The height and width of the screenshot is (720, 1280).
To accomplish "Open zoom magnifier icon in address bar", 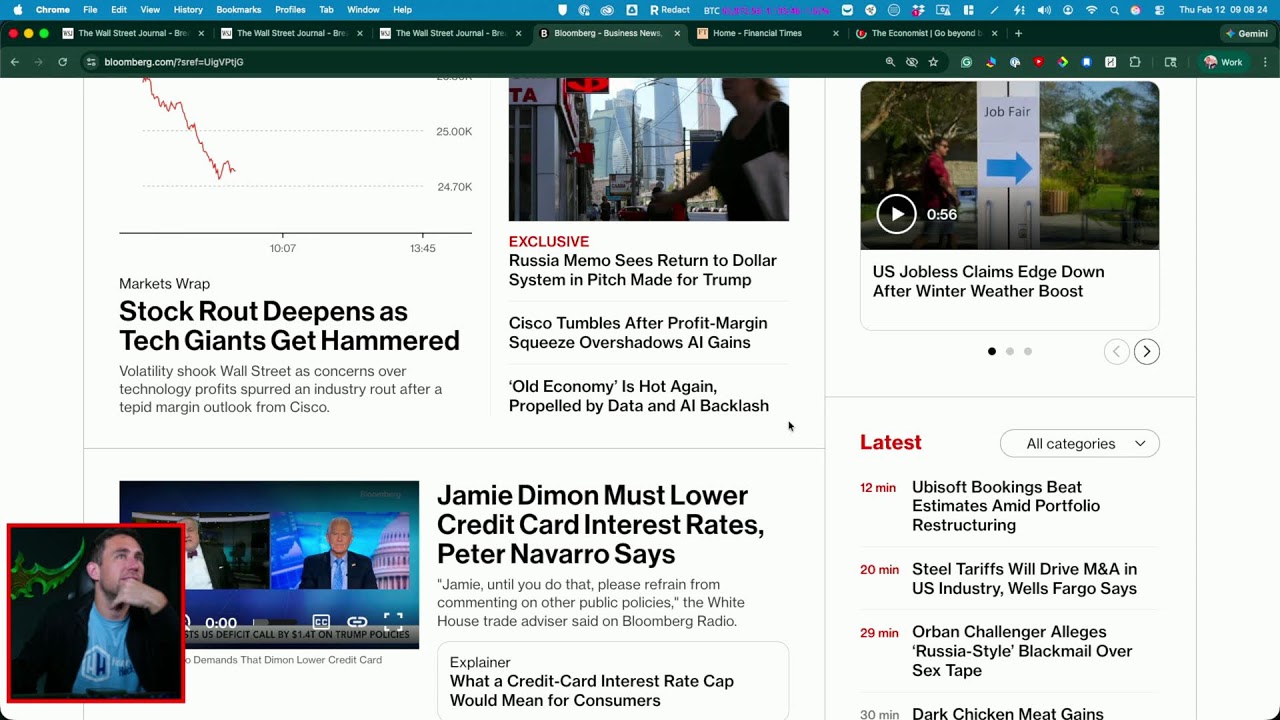I will (x=890, y=62).
